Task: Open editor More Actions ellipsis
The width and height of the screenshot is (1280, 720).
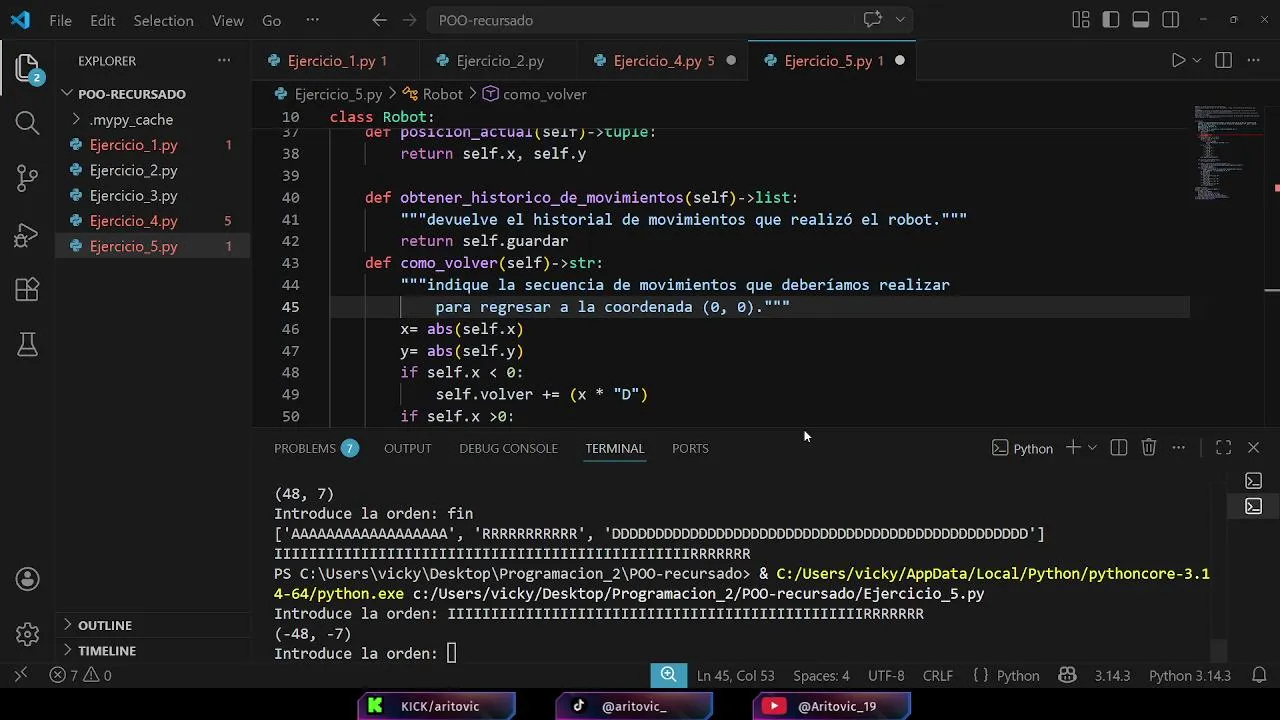Action: (1254, 61)
